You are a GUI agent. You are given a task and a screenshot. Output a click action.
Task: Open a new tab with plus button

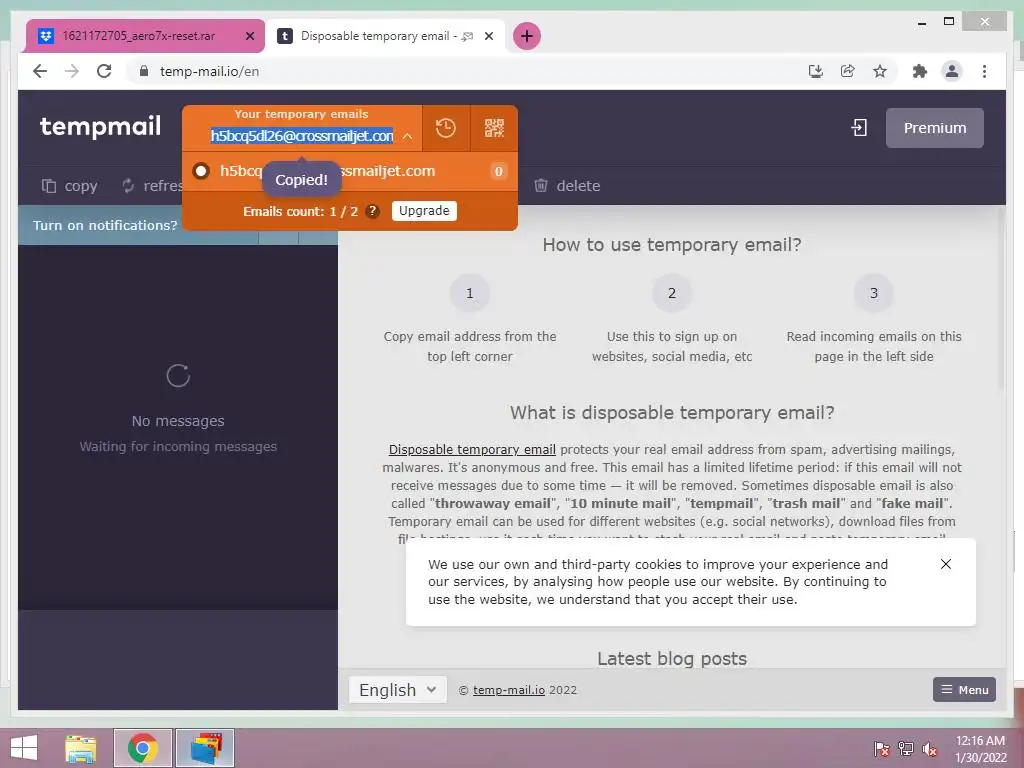pos(527,36)
